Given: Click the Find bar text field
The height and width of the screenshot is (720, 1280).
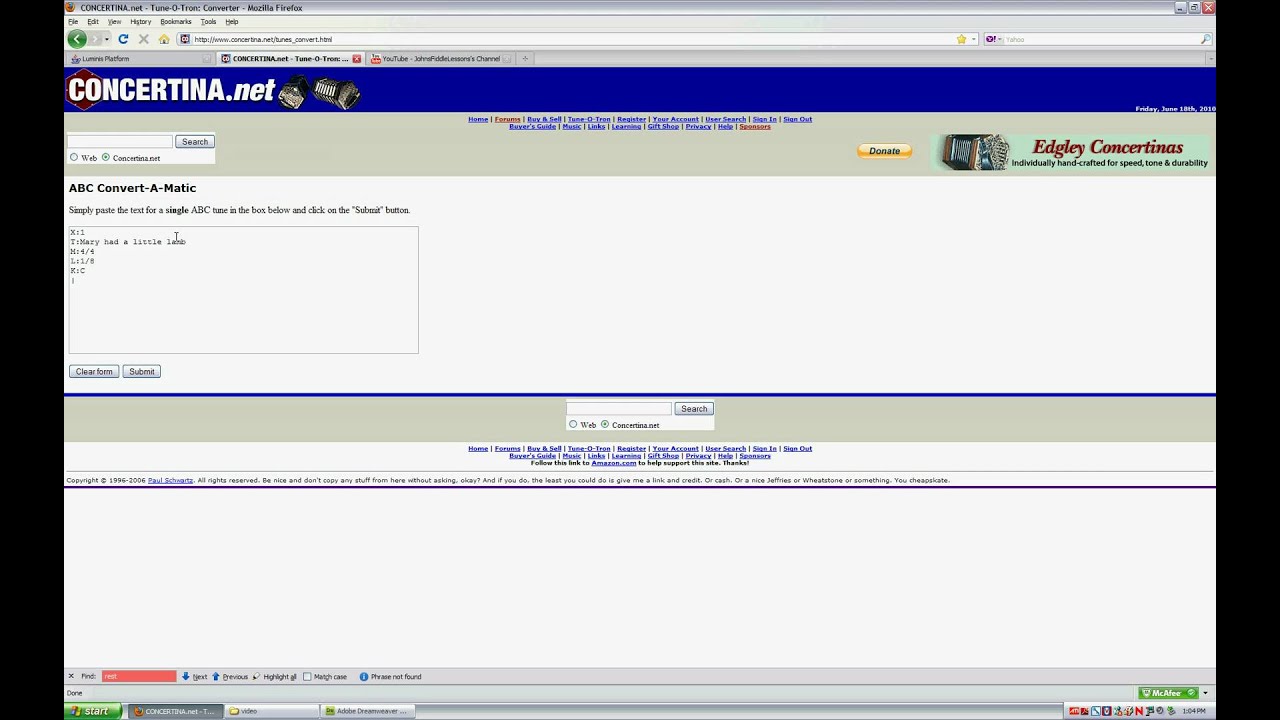Looking at the screenshot, I should 139,676.
